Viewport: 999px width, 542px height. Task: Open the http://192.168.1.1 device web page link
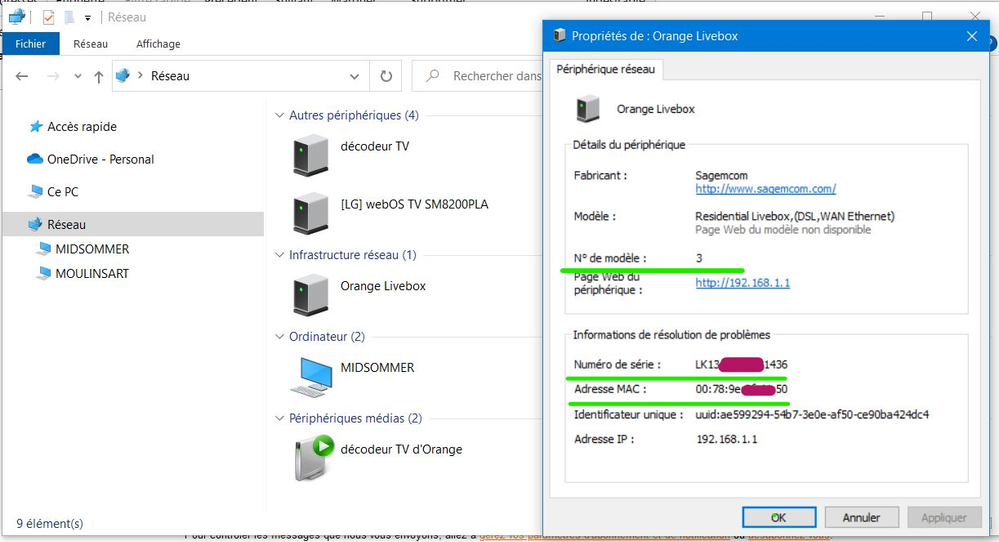pos(742,283)
